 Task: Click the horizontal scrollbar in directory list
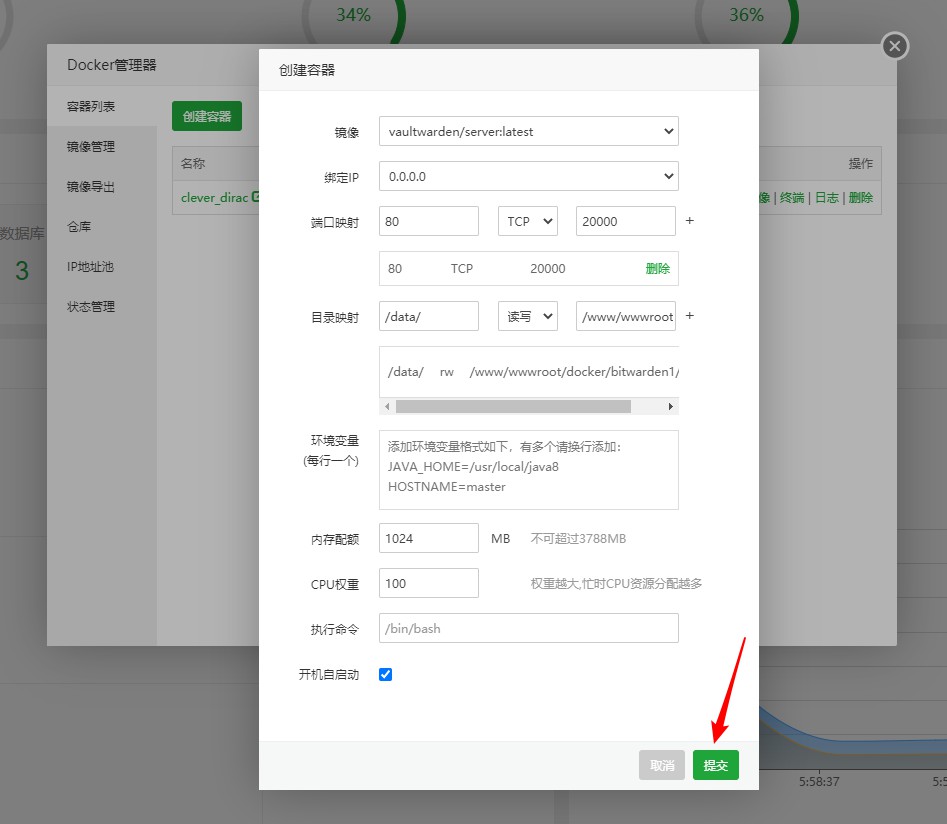pos(513,407)
